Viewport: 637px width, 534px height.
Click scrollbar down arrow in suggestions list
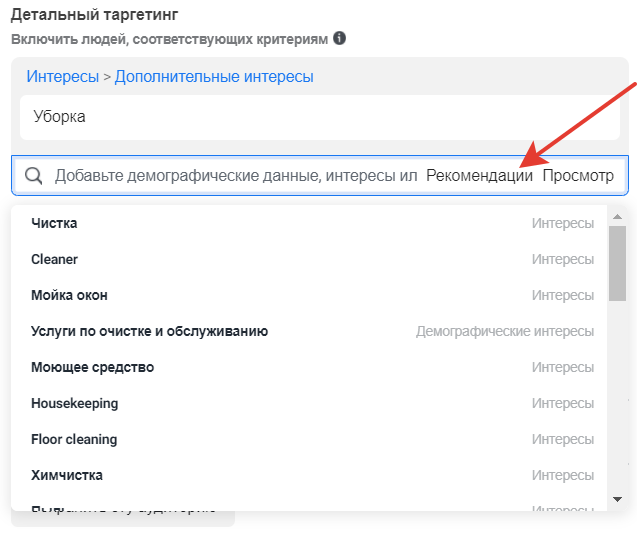(617, 498)
